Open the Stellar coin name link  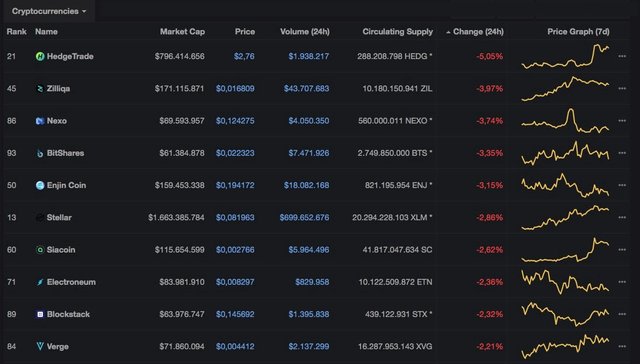coord(59,218)
